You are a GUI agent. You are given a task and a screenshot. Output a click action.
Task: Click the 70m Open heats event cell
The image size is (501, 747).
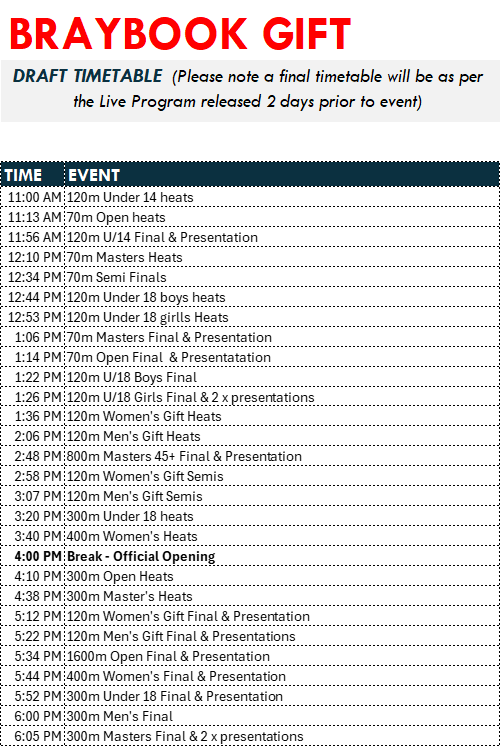282,217
